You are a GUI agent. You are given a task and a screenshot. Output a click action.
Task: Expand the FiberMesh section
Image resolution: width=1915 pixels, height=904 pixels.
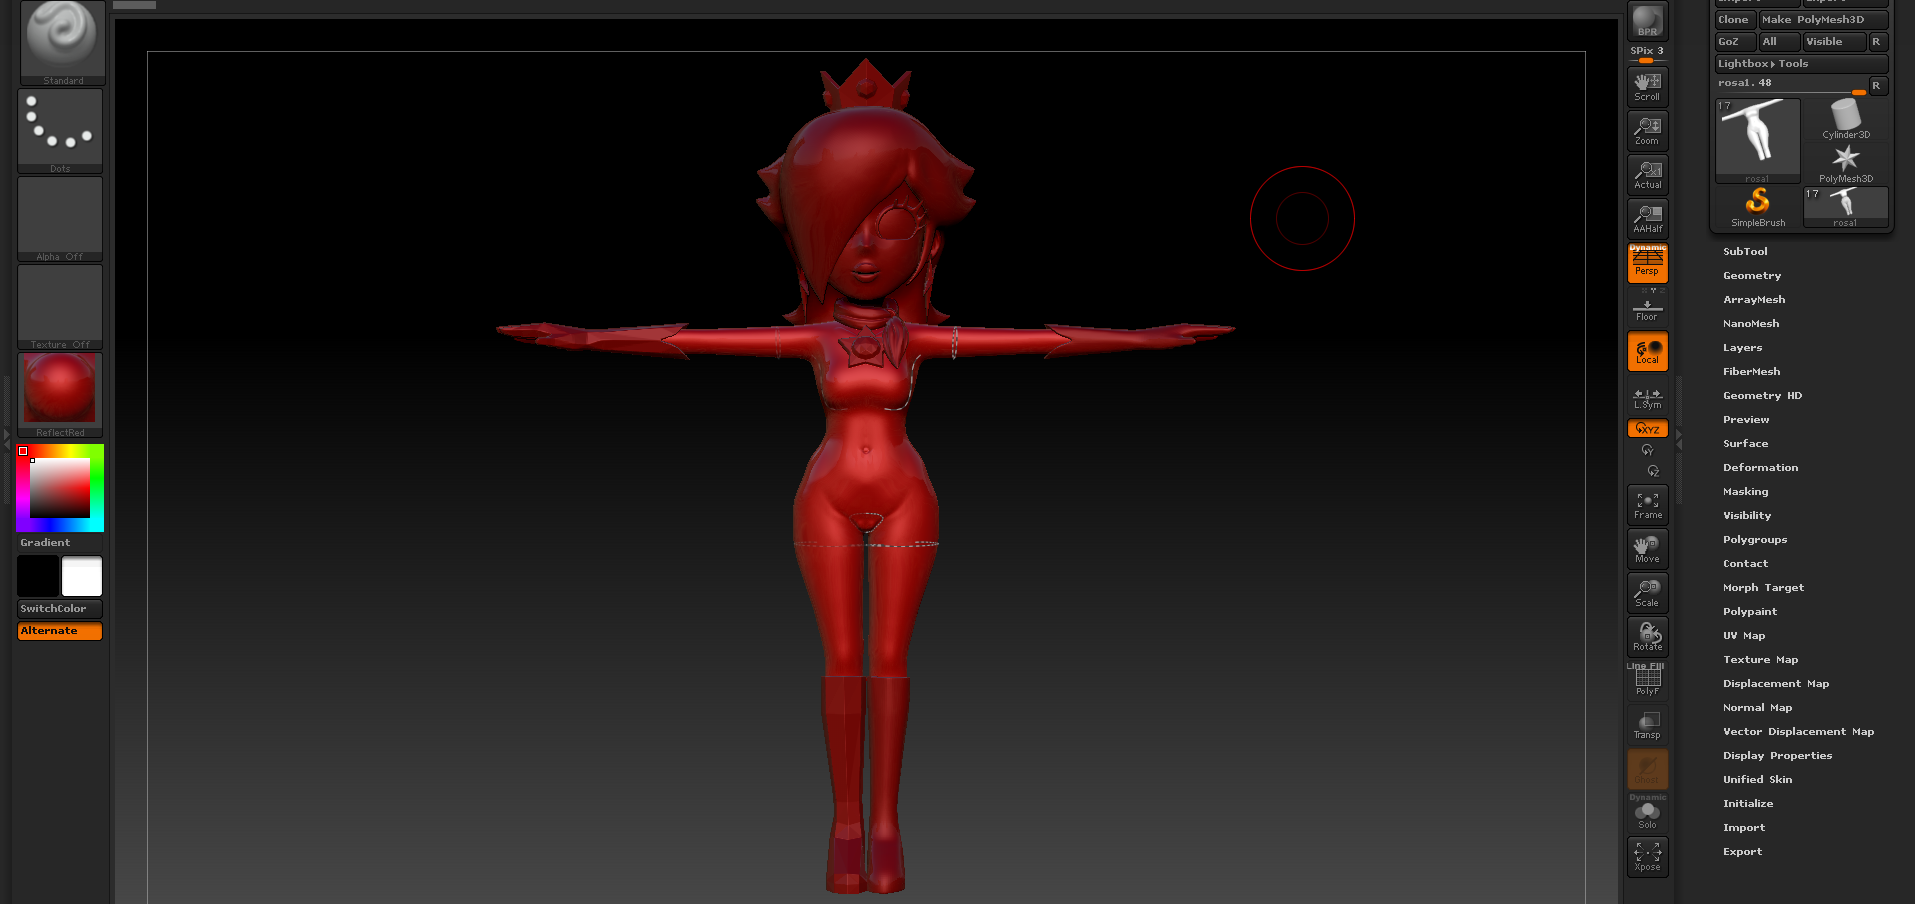pyautogui.click(x=1752, y=372)
